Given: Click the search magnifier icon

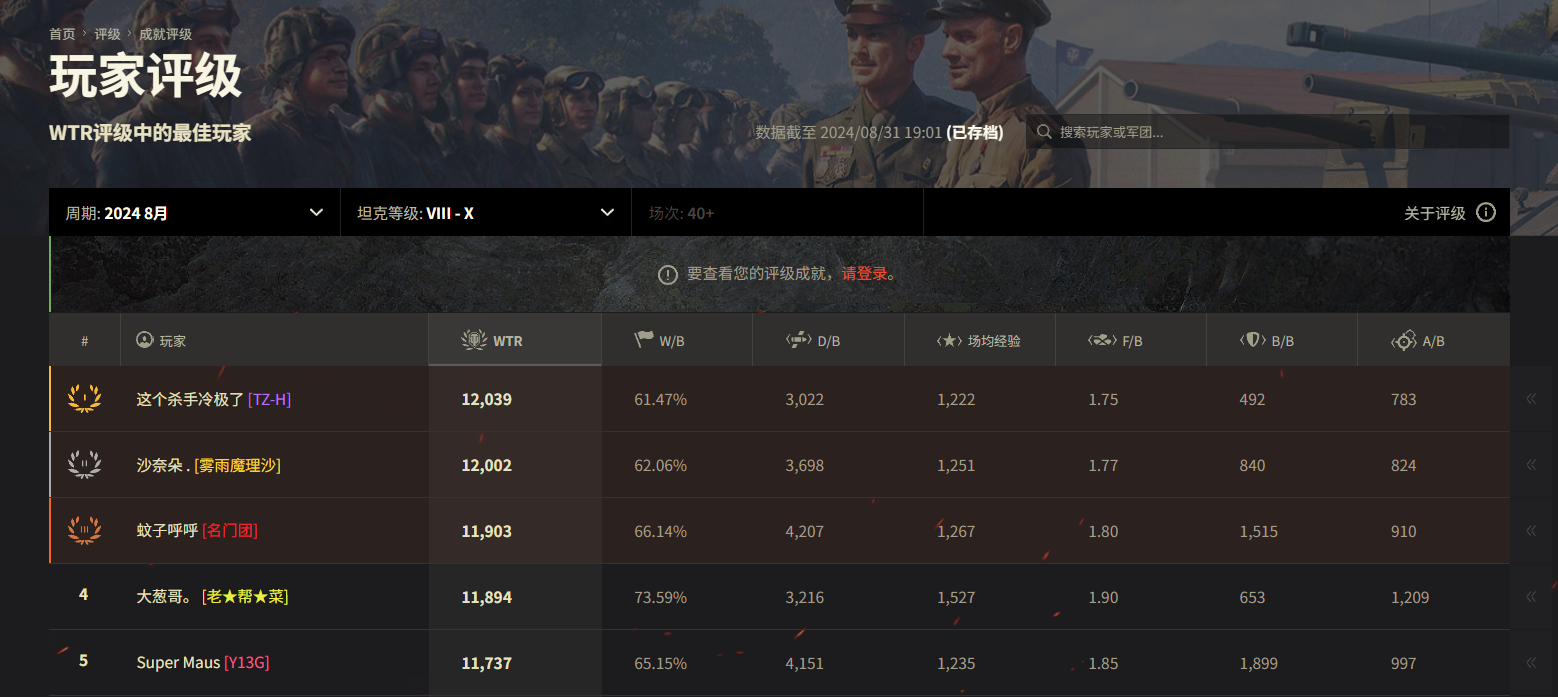Looking at the screenshot, I should [x=1044, y=132].
